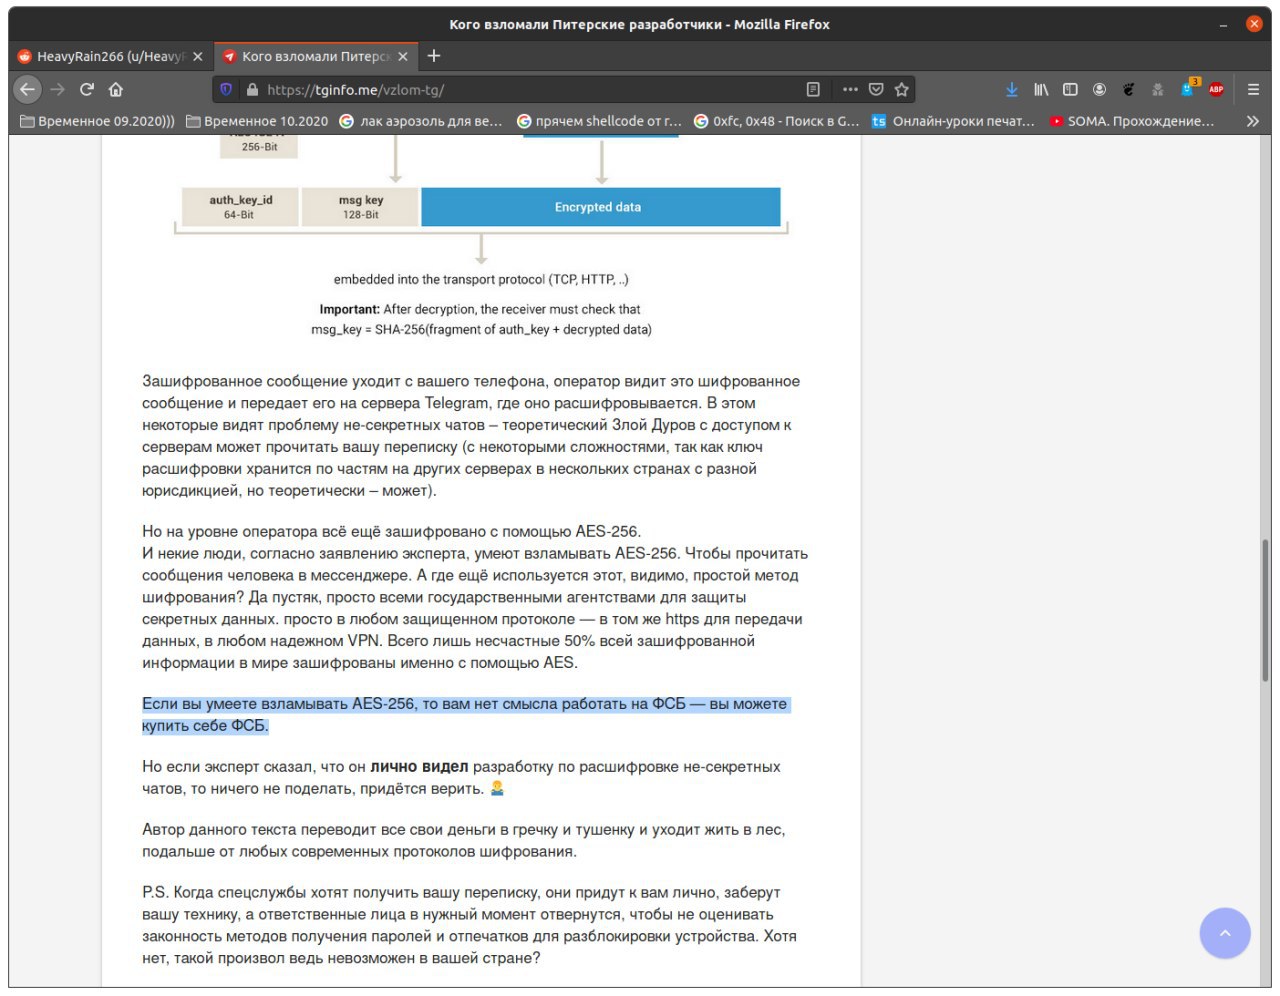
Task: Click the grey Android robot extension icon
Action: point(1158,89)
